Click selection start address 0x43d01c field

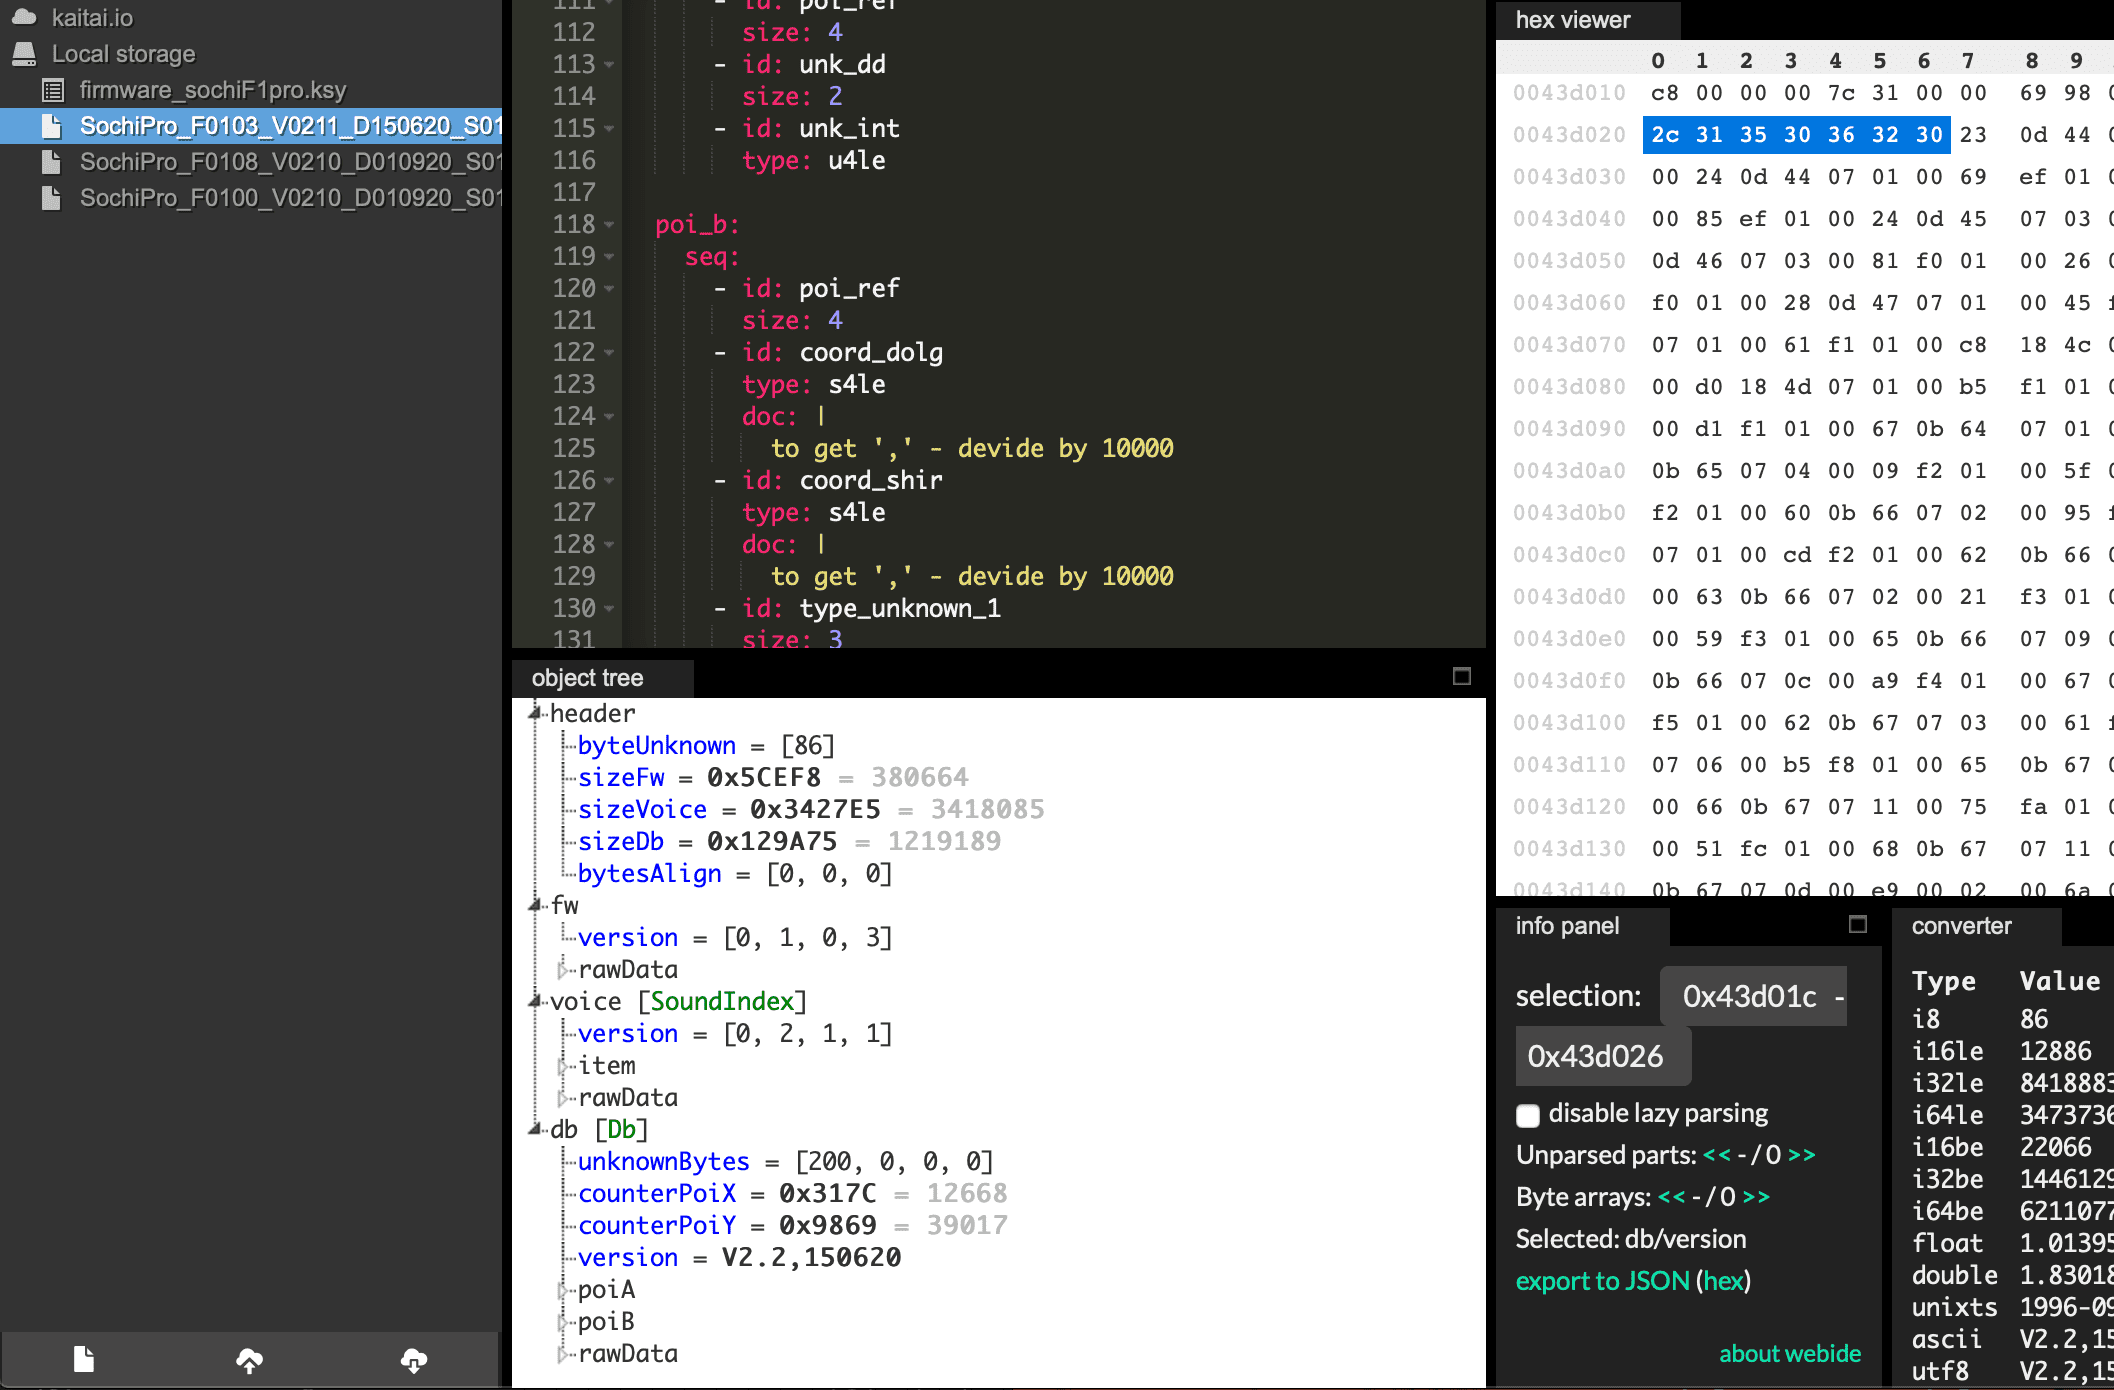(x=1750, y=996)
